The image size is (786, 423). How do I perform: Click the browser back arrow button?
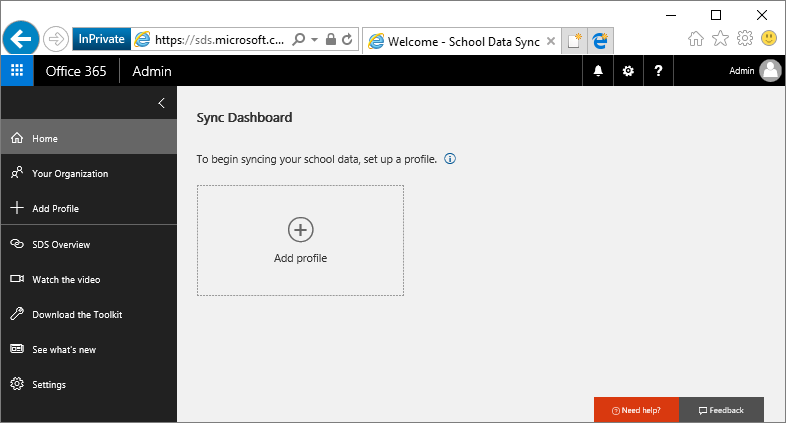coord(21,39)
